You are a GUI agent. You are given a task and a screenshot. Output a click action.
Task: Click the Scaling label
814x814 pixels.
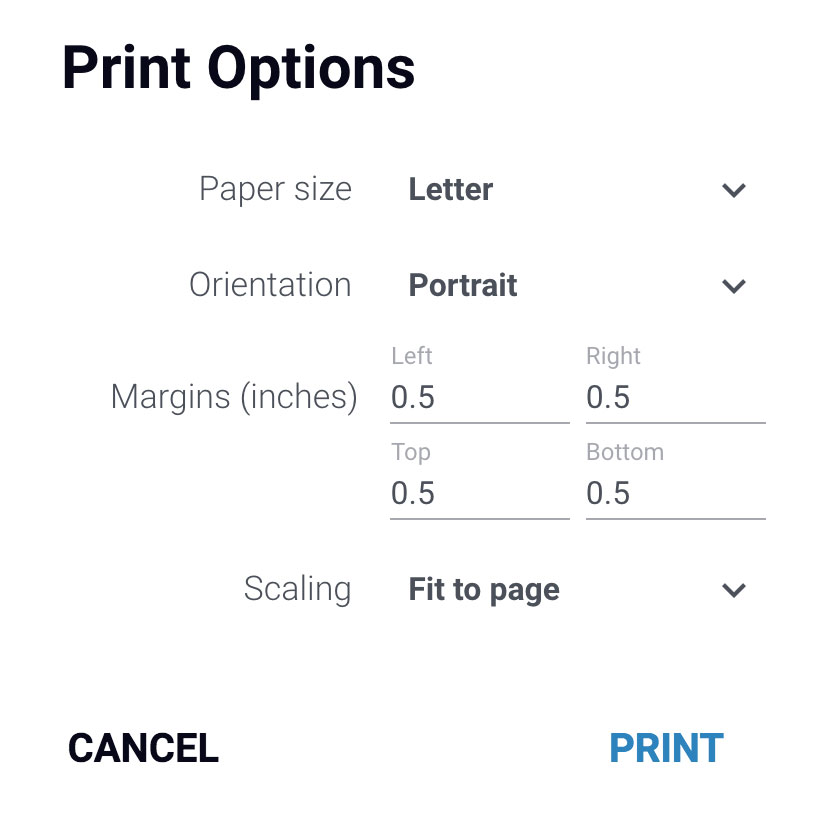point(297,590)
